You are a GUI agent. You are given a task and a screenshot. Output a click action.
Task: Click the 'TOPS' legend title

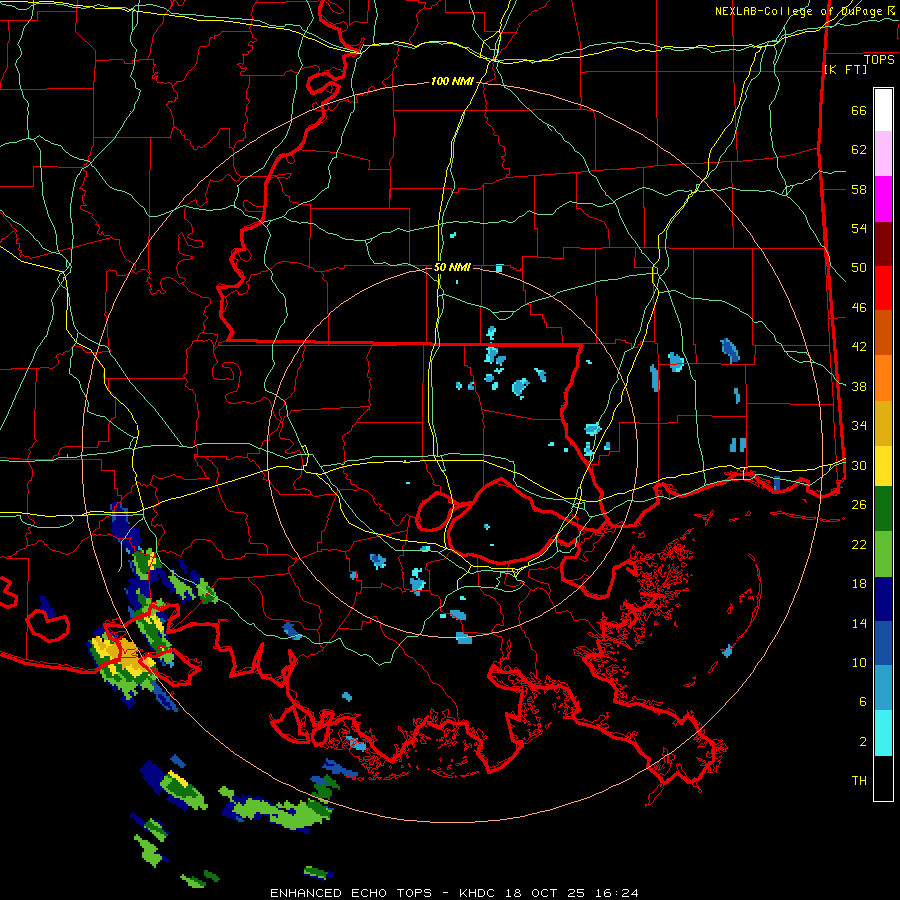[879, 60]
